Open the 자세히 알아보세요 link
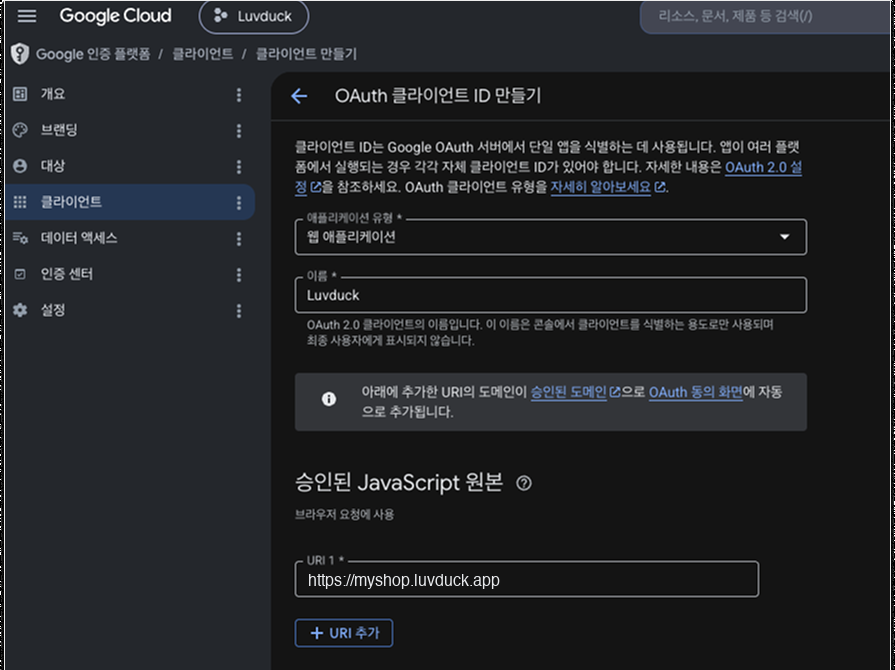 [600, 187]
